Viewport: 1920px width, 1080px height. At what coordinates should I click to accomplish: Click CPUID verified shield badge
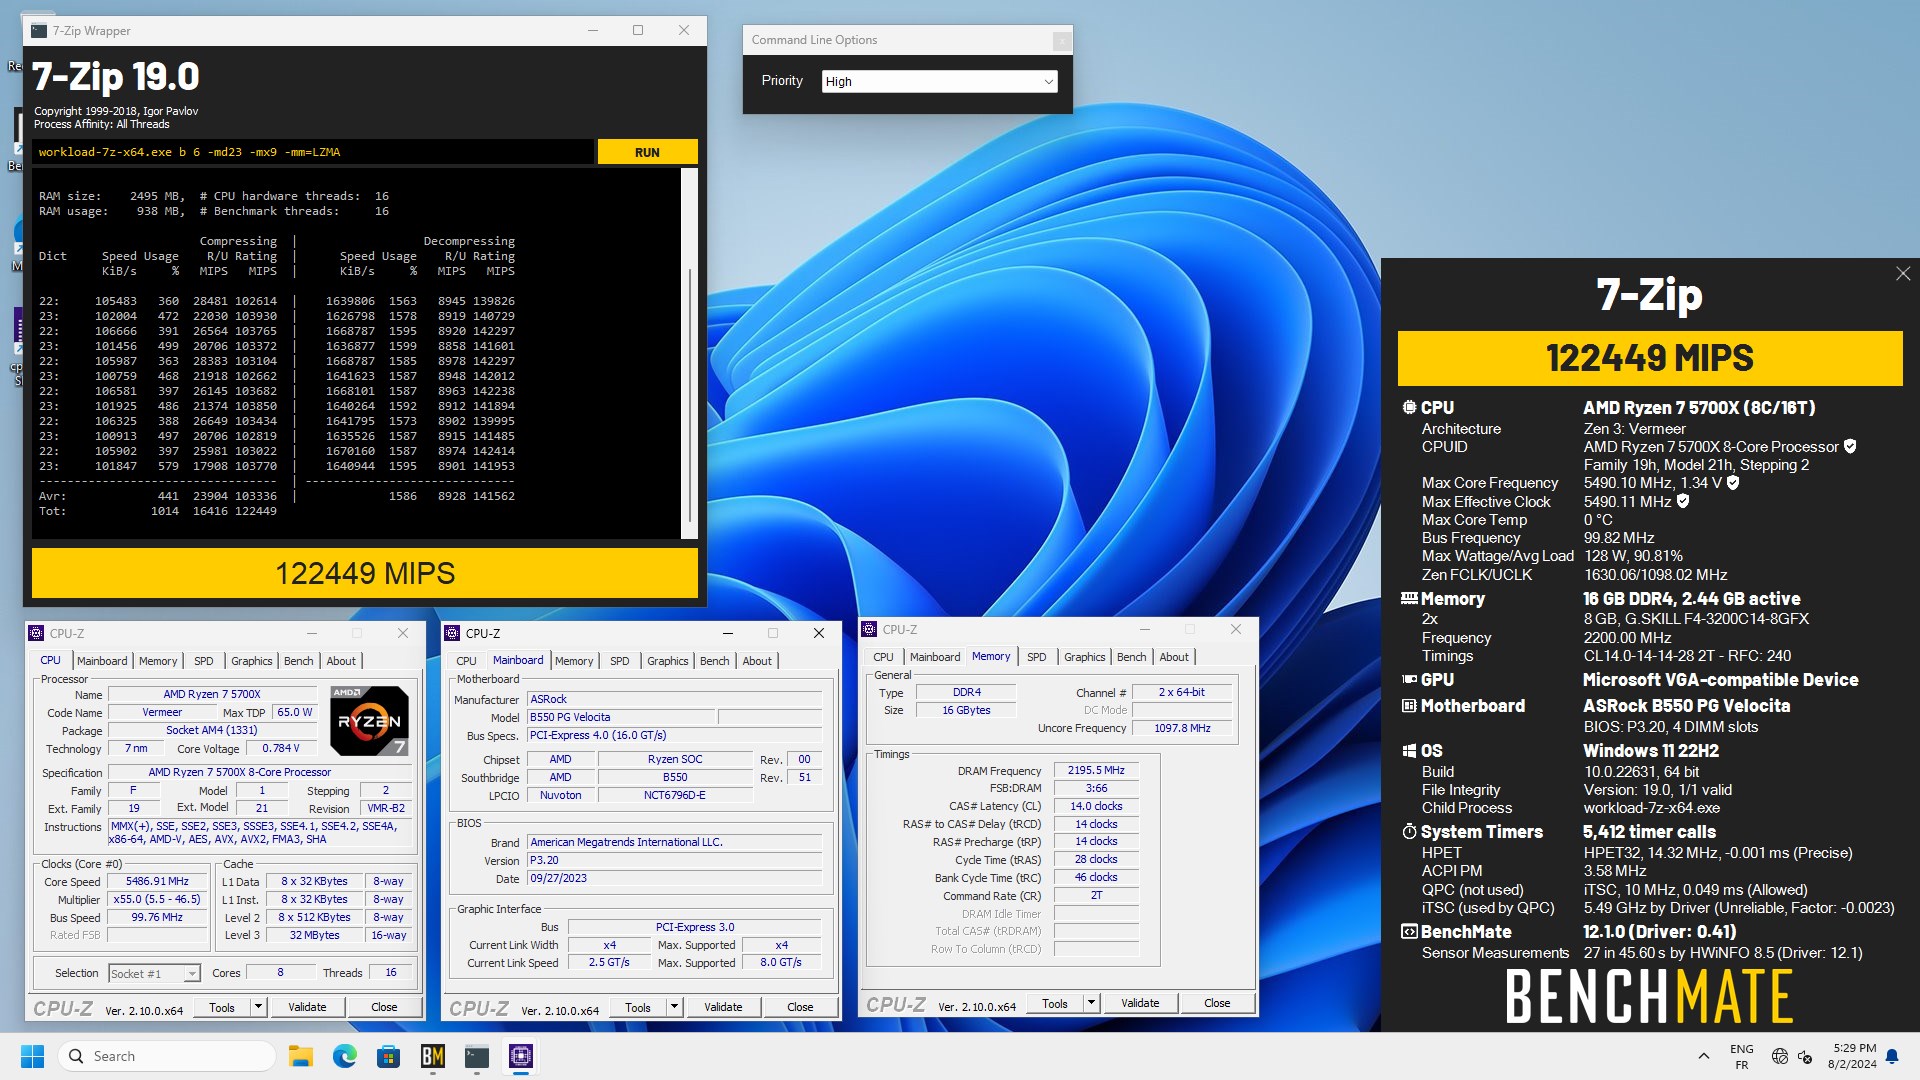point(1850,447)
